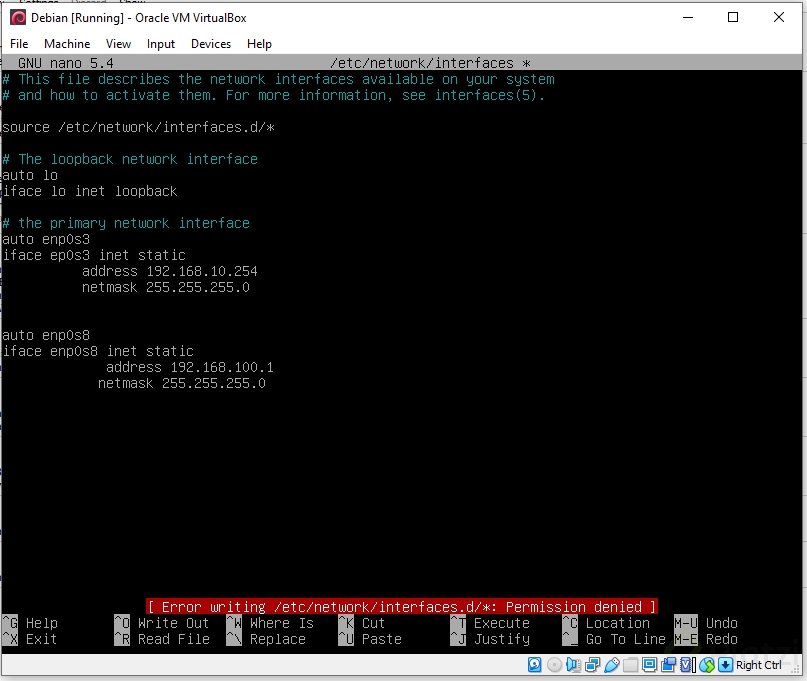Open the View menu
This screenshot has width=807, height=681.
click(118, 44)
